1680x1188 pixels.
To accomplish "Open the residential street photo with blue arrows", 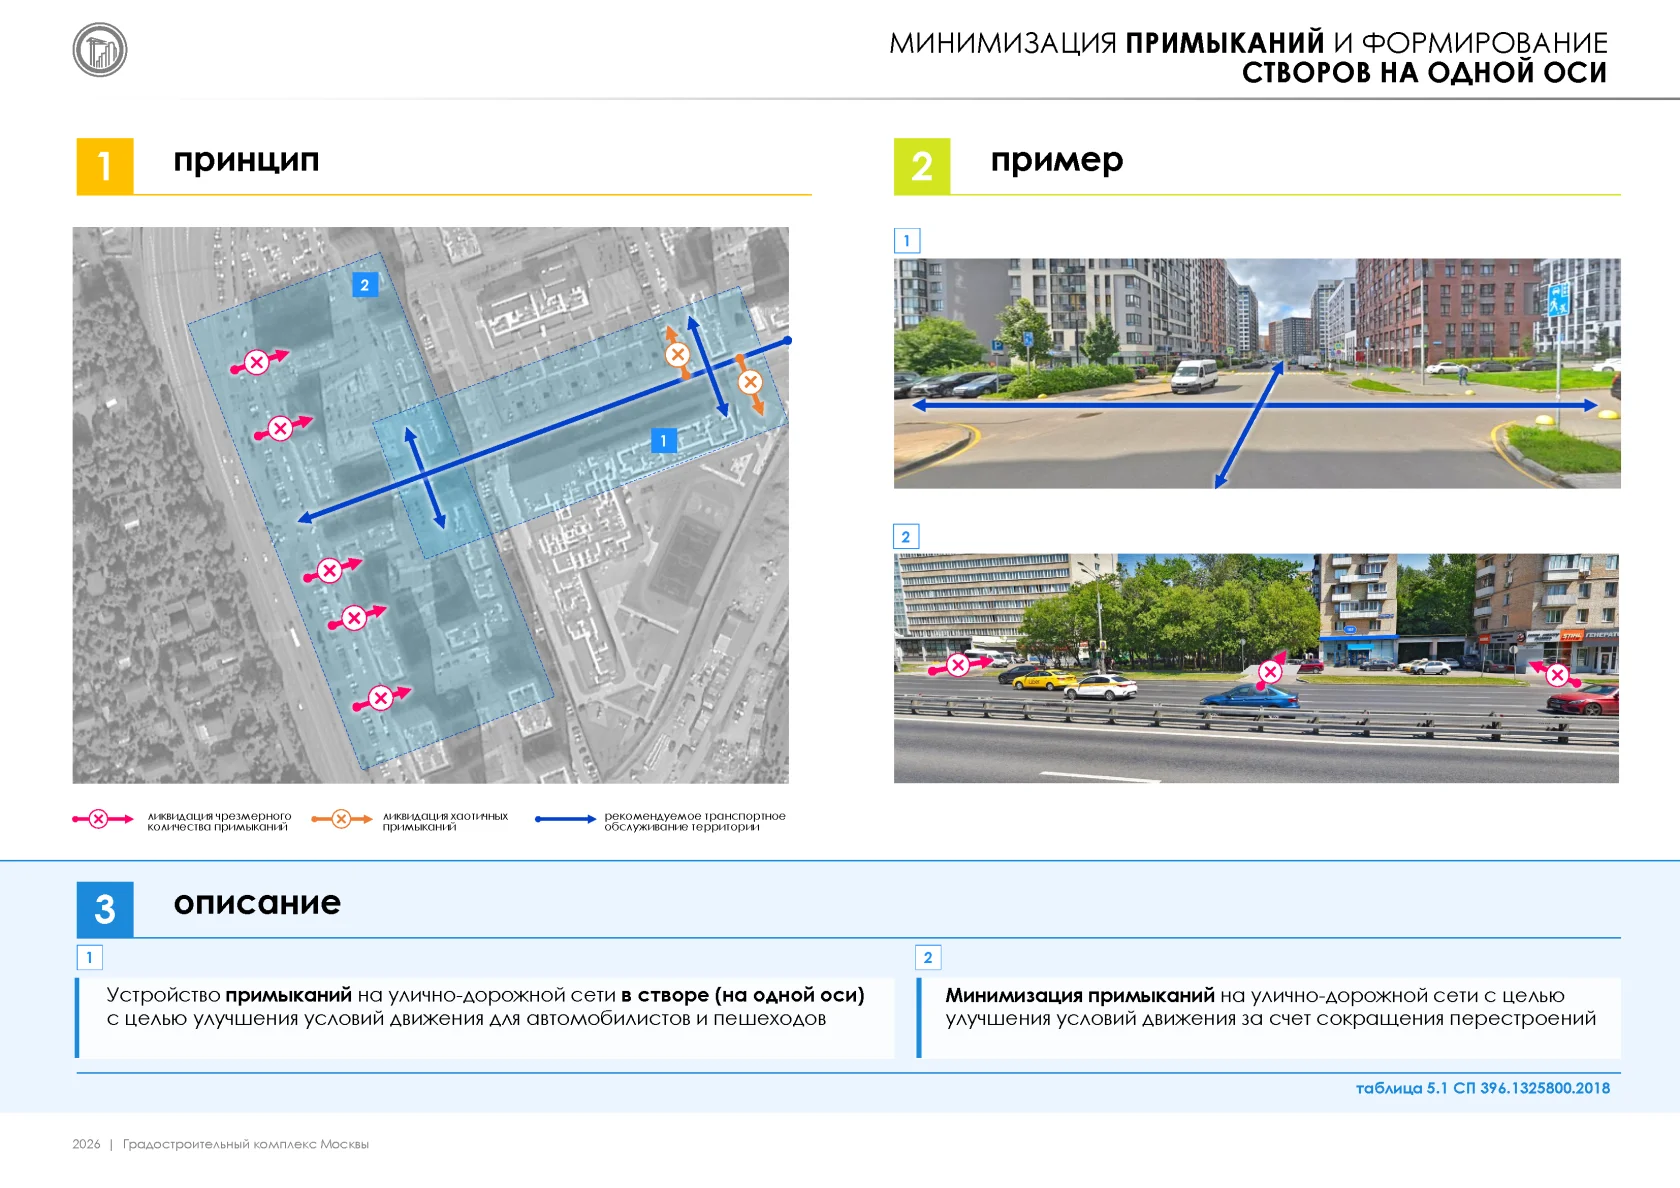I will (1257, 373).
